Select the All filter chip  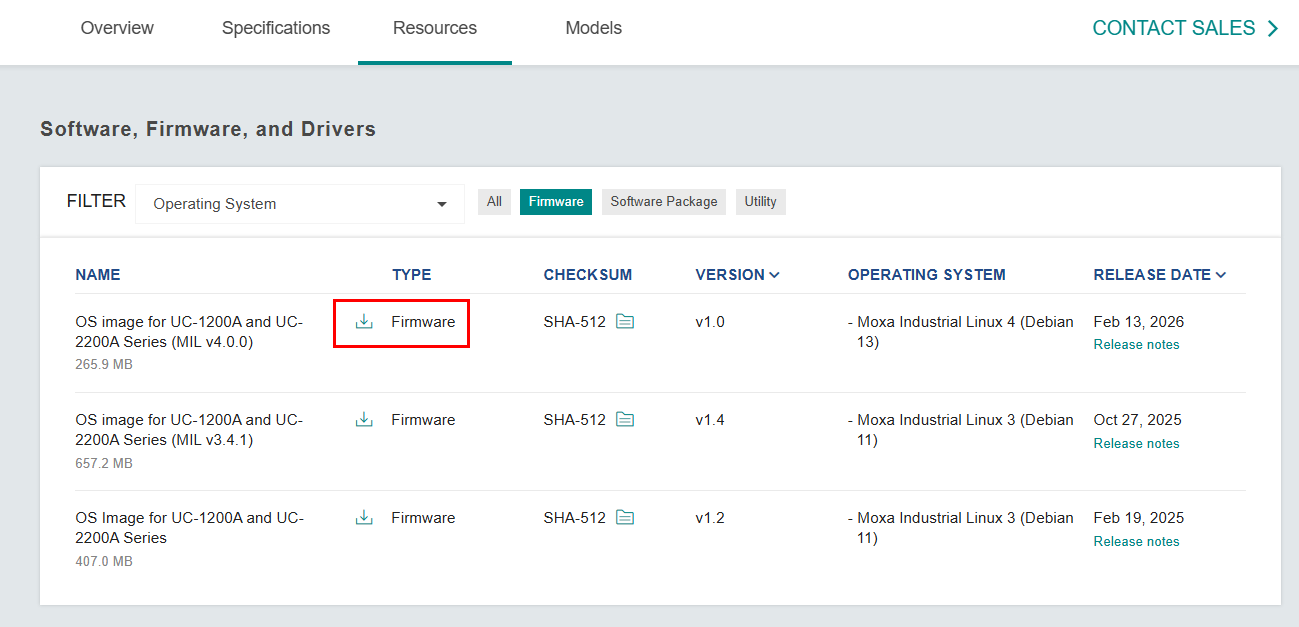point(494,202)
